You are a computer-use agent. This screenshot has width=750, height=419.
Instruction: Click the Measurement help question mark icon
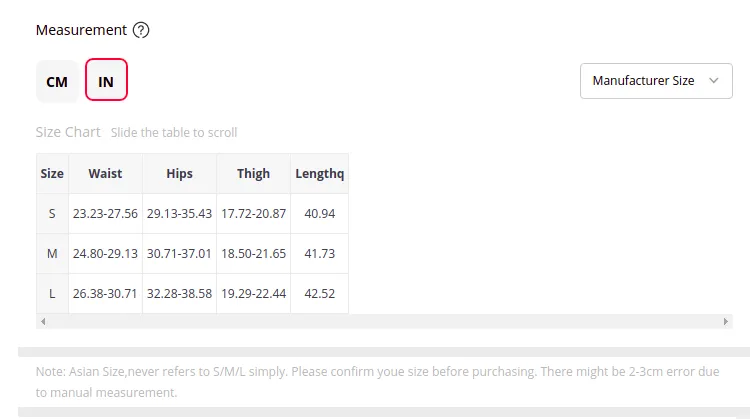click(x=141, y=30)
